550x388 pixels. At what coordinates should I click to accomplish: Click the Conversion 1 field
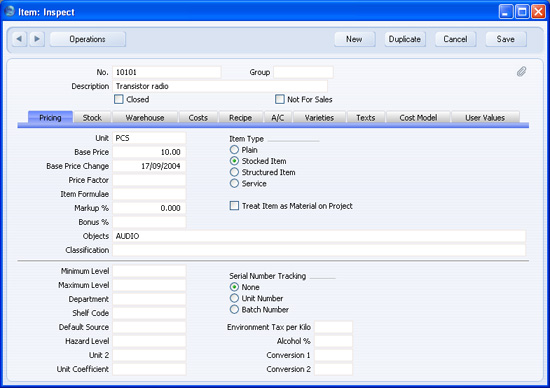333,355
